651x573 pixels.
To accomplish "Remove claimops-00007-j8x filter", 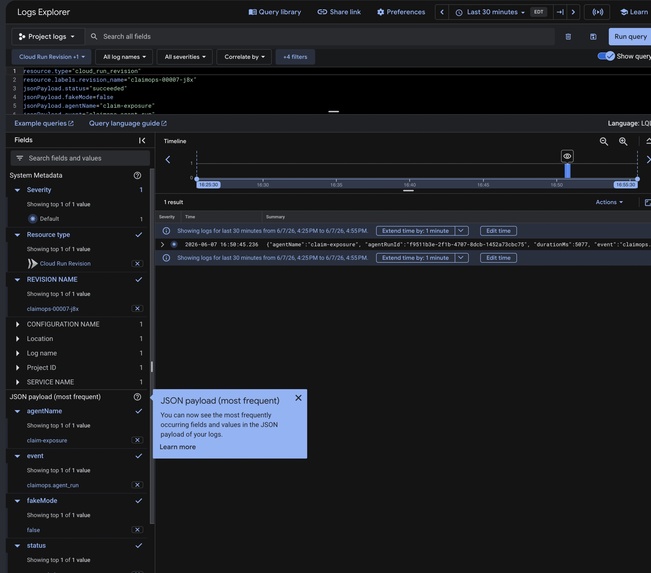I will (137, 309).
